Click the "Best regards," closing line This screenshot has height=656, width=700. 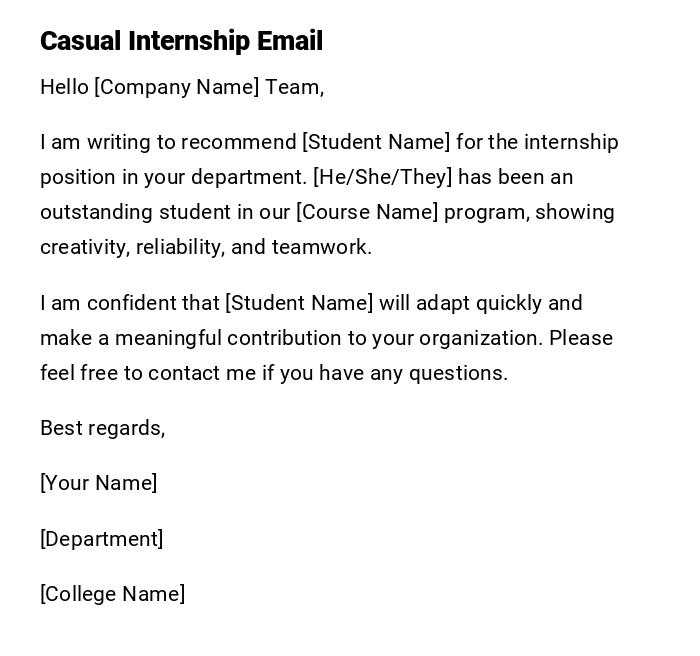click(x=102, y=428)
